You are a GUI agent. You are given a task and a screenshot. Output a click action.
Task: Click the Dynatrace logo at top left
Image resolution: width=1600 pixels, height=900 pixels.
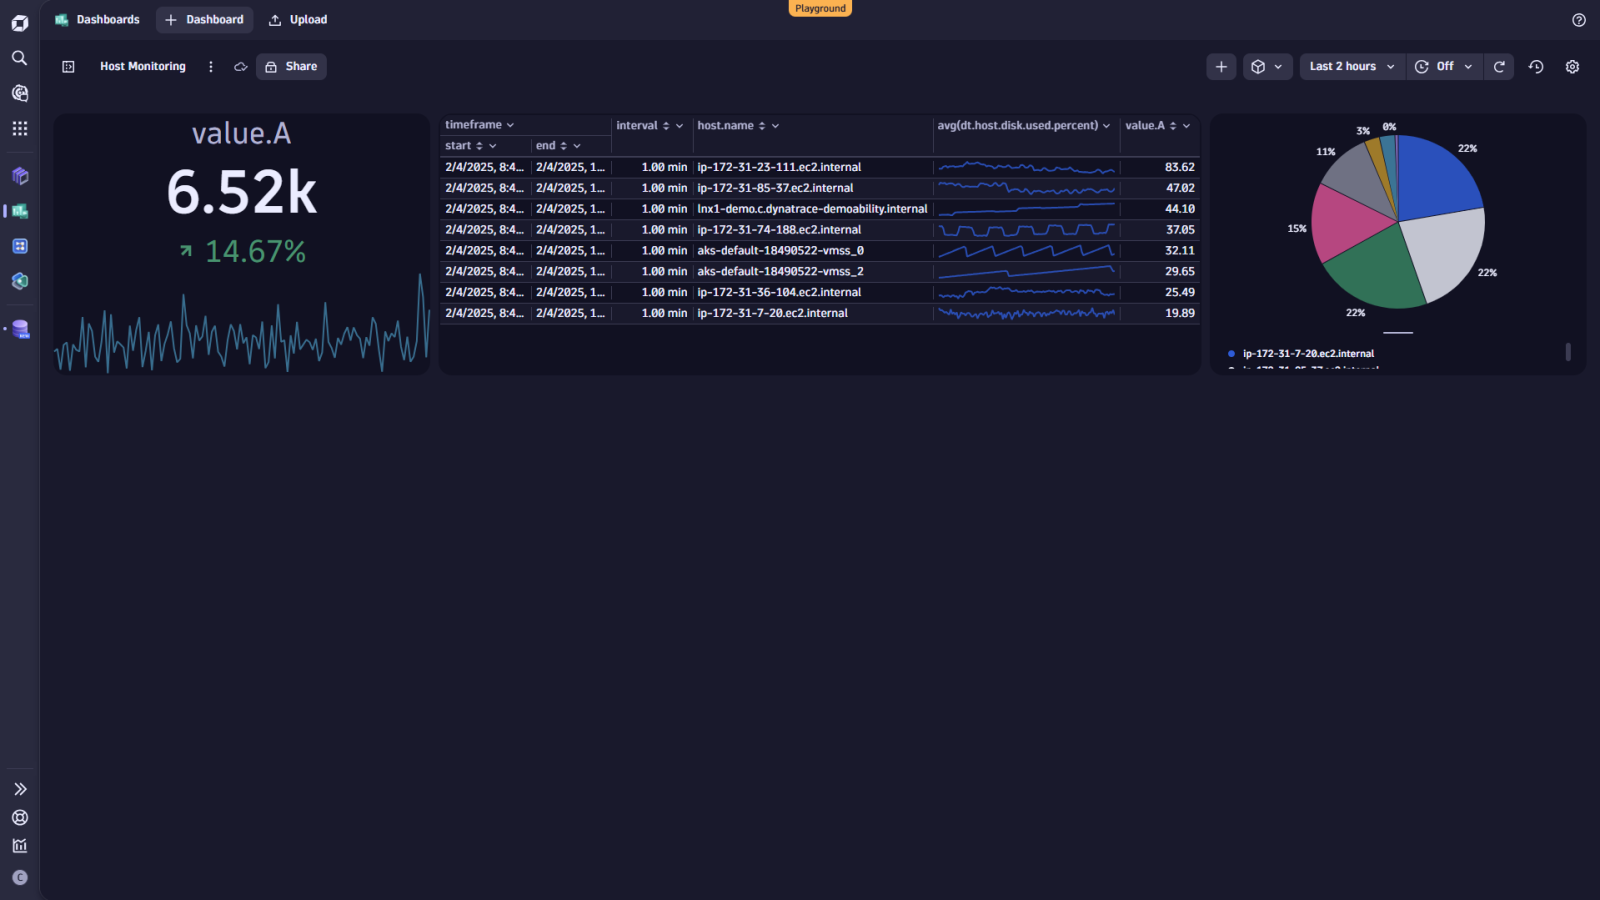point(19,22)
